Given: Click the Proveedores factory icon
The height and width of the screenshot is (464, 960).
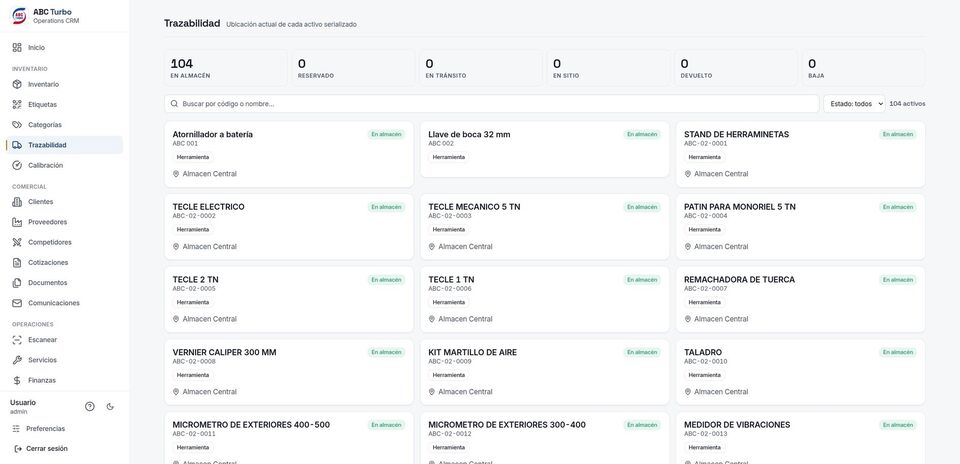Looking at the screenshot, I should [17, 222].
